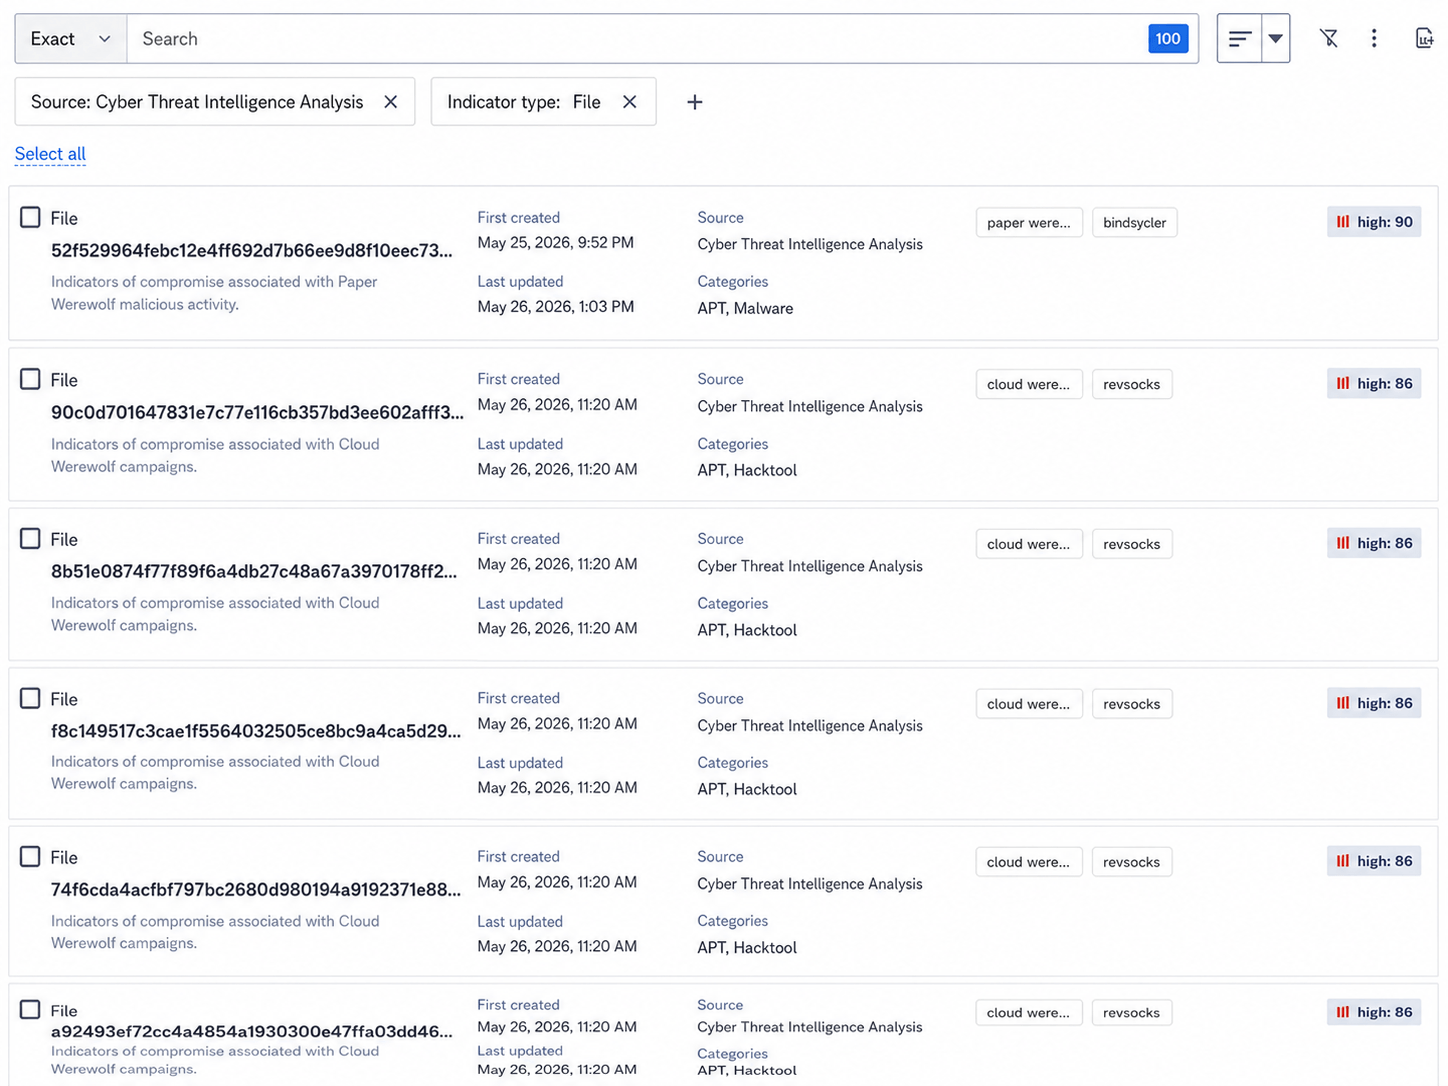Clear filters using the crossed funnel icon
Image resolution: width=1448 pixels, height=1086 pixels.
pos(1329,38)
